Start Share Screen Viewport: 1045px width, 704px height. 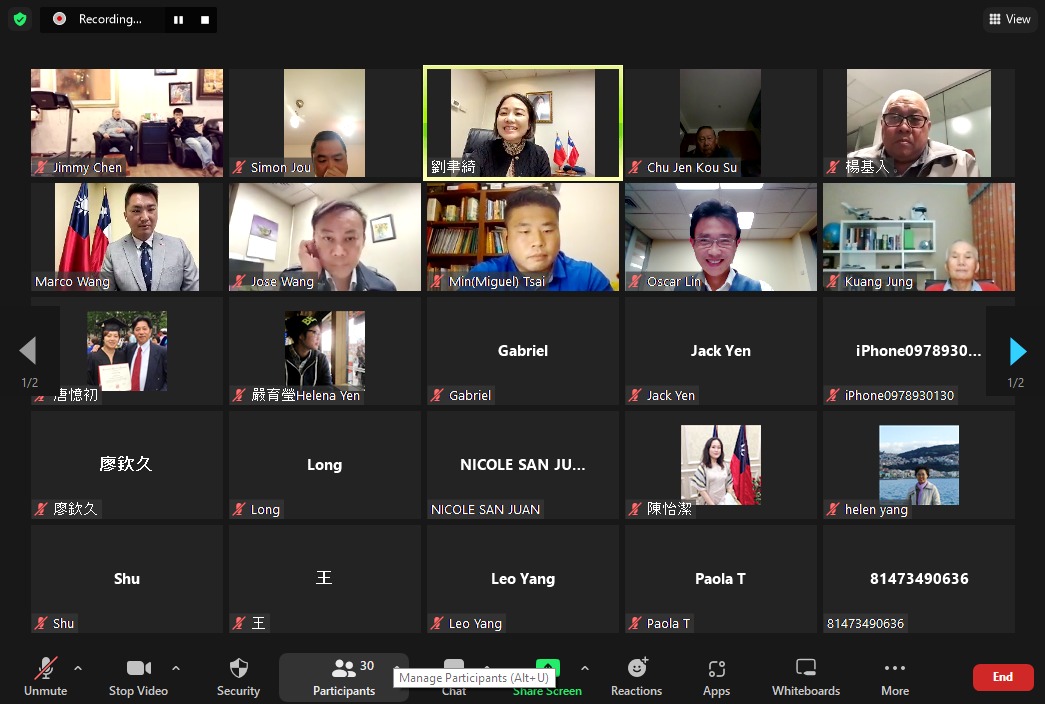point(547,668)
